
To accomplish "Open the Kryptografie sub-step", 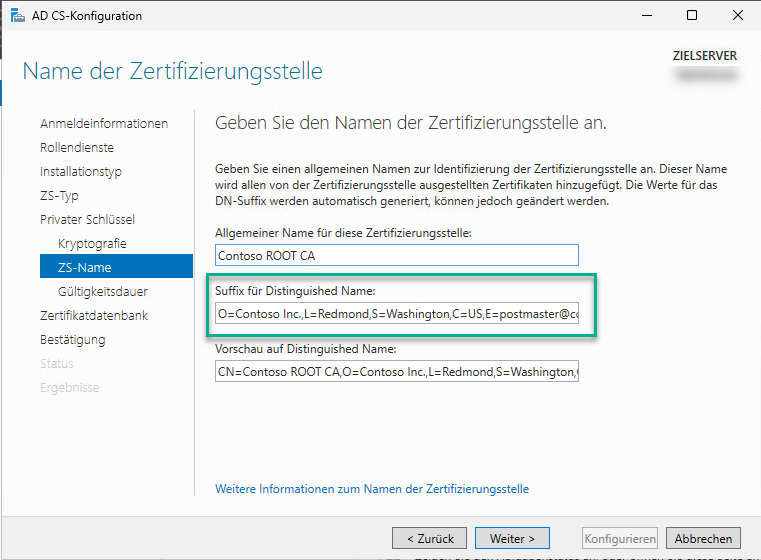I will pyautogui.click(x=92, y=244).
